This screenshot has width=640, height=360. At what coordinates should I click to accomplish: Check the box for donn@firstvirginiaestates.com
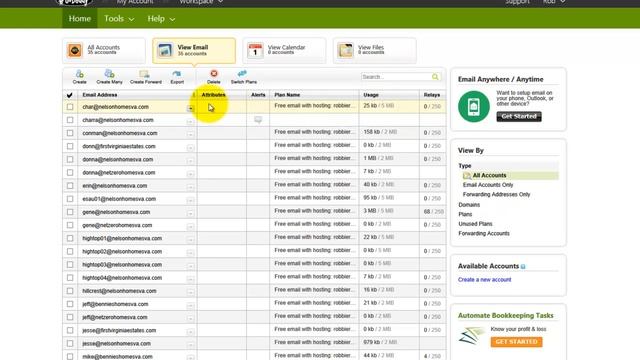point(70,146)
